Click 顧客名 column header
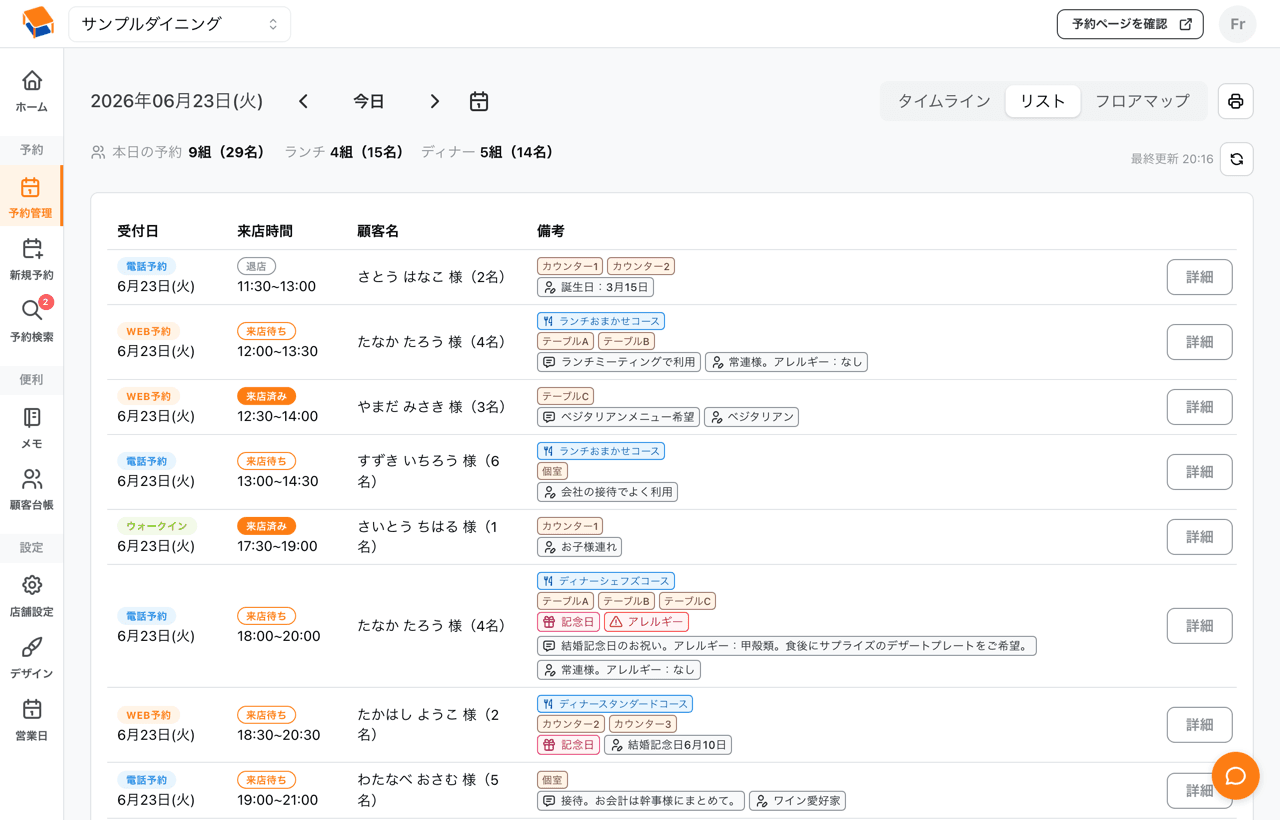The width and height of the screenshot is (1280, 820). [x=378, y=231]
